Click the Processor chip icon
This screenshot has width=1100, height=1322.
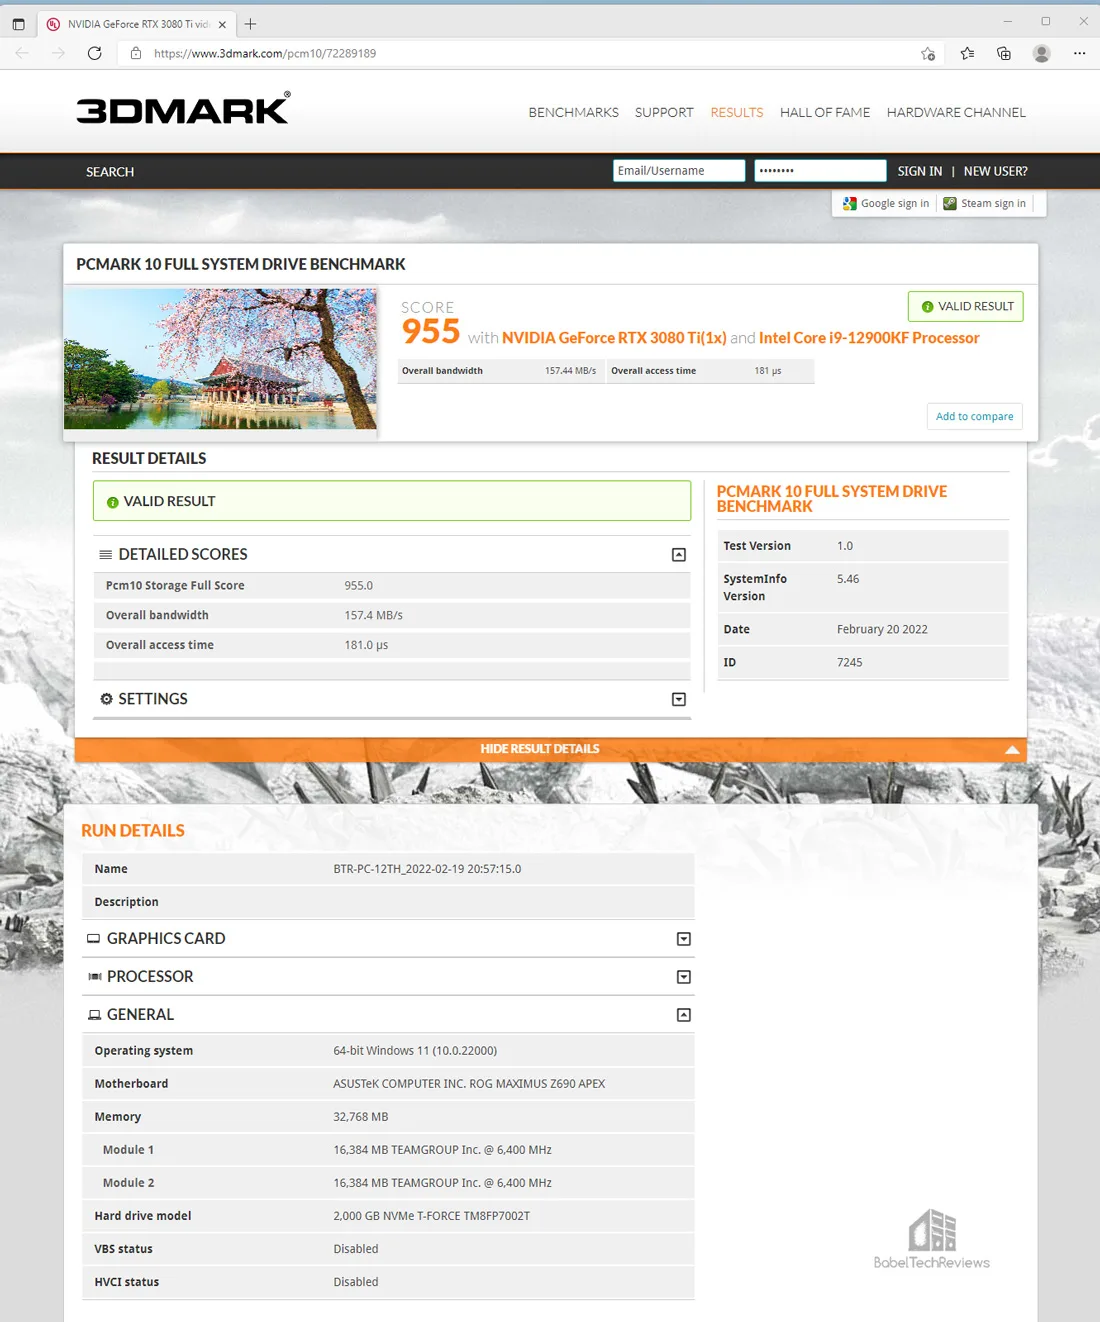95,976
